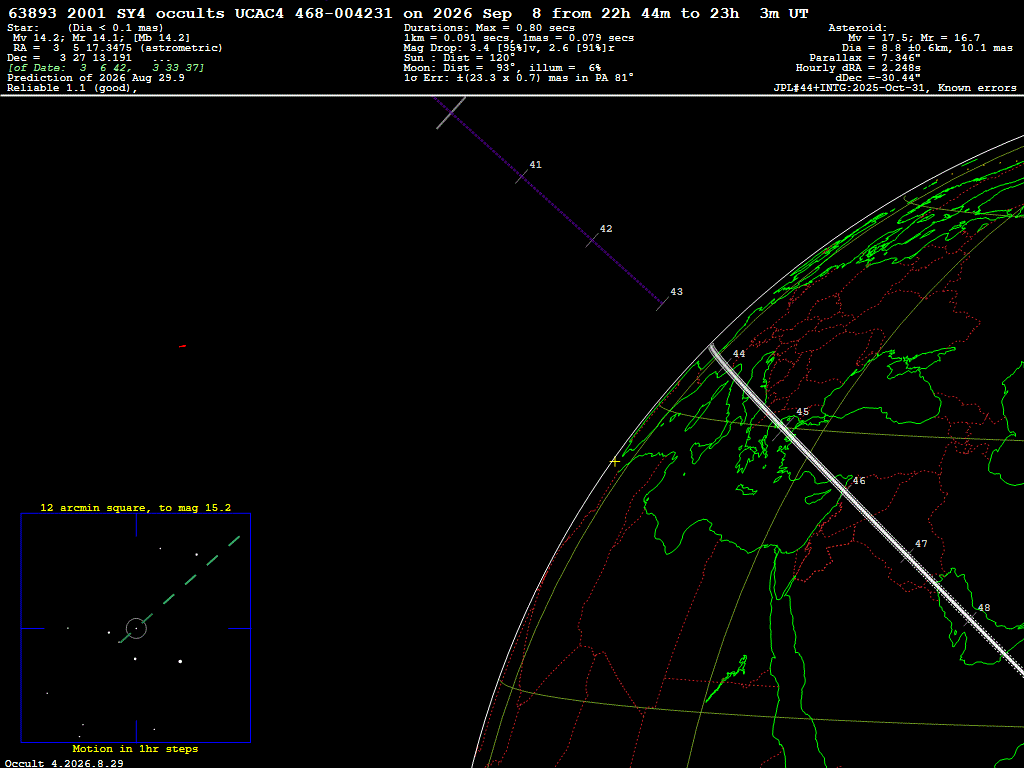This screenshot has height=768, width=1024.
Task: Click the yellow cross marker on the globe limb
Action: 615,462
